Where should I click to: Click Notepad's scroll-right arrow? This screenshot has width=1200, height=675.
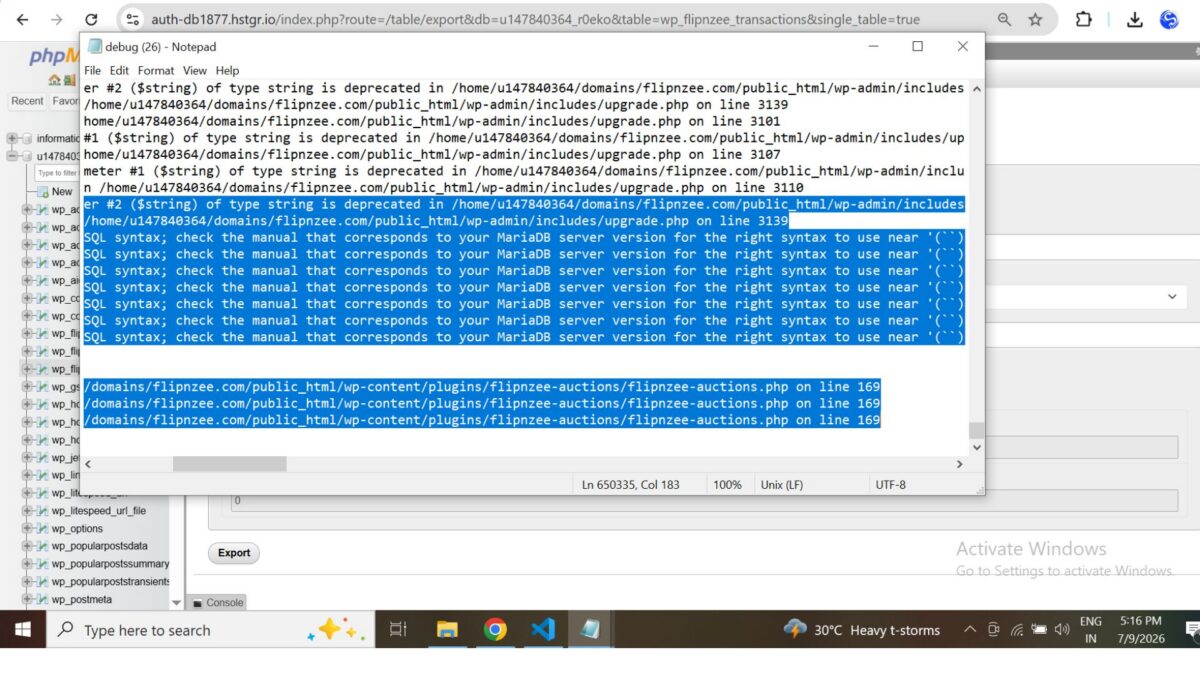(x=960, y=464)
